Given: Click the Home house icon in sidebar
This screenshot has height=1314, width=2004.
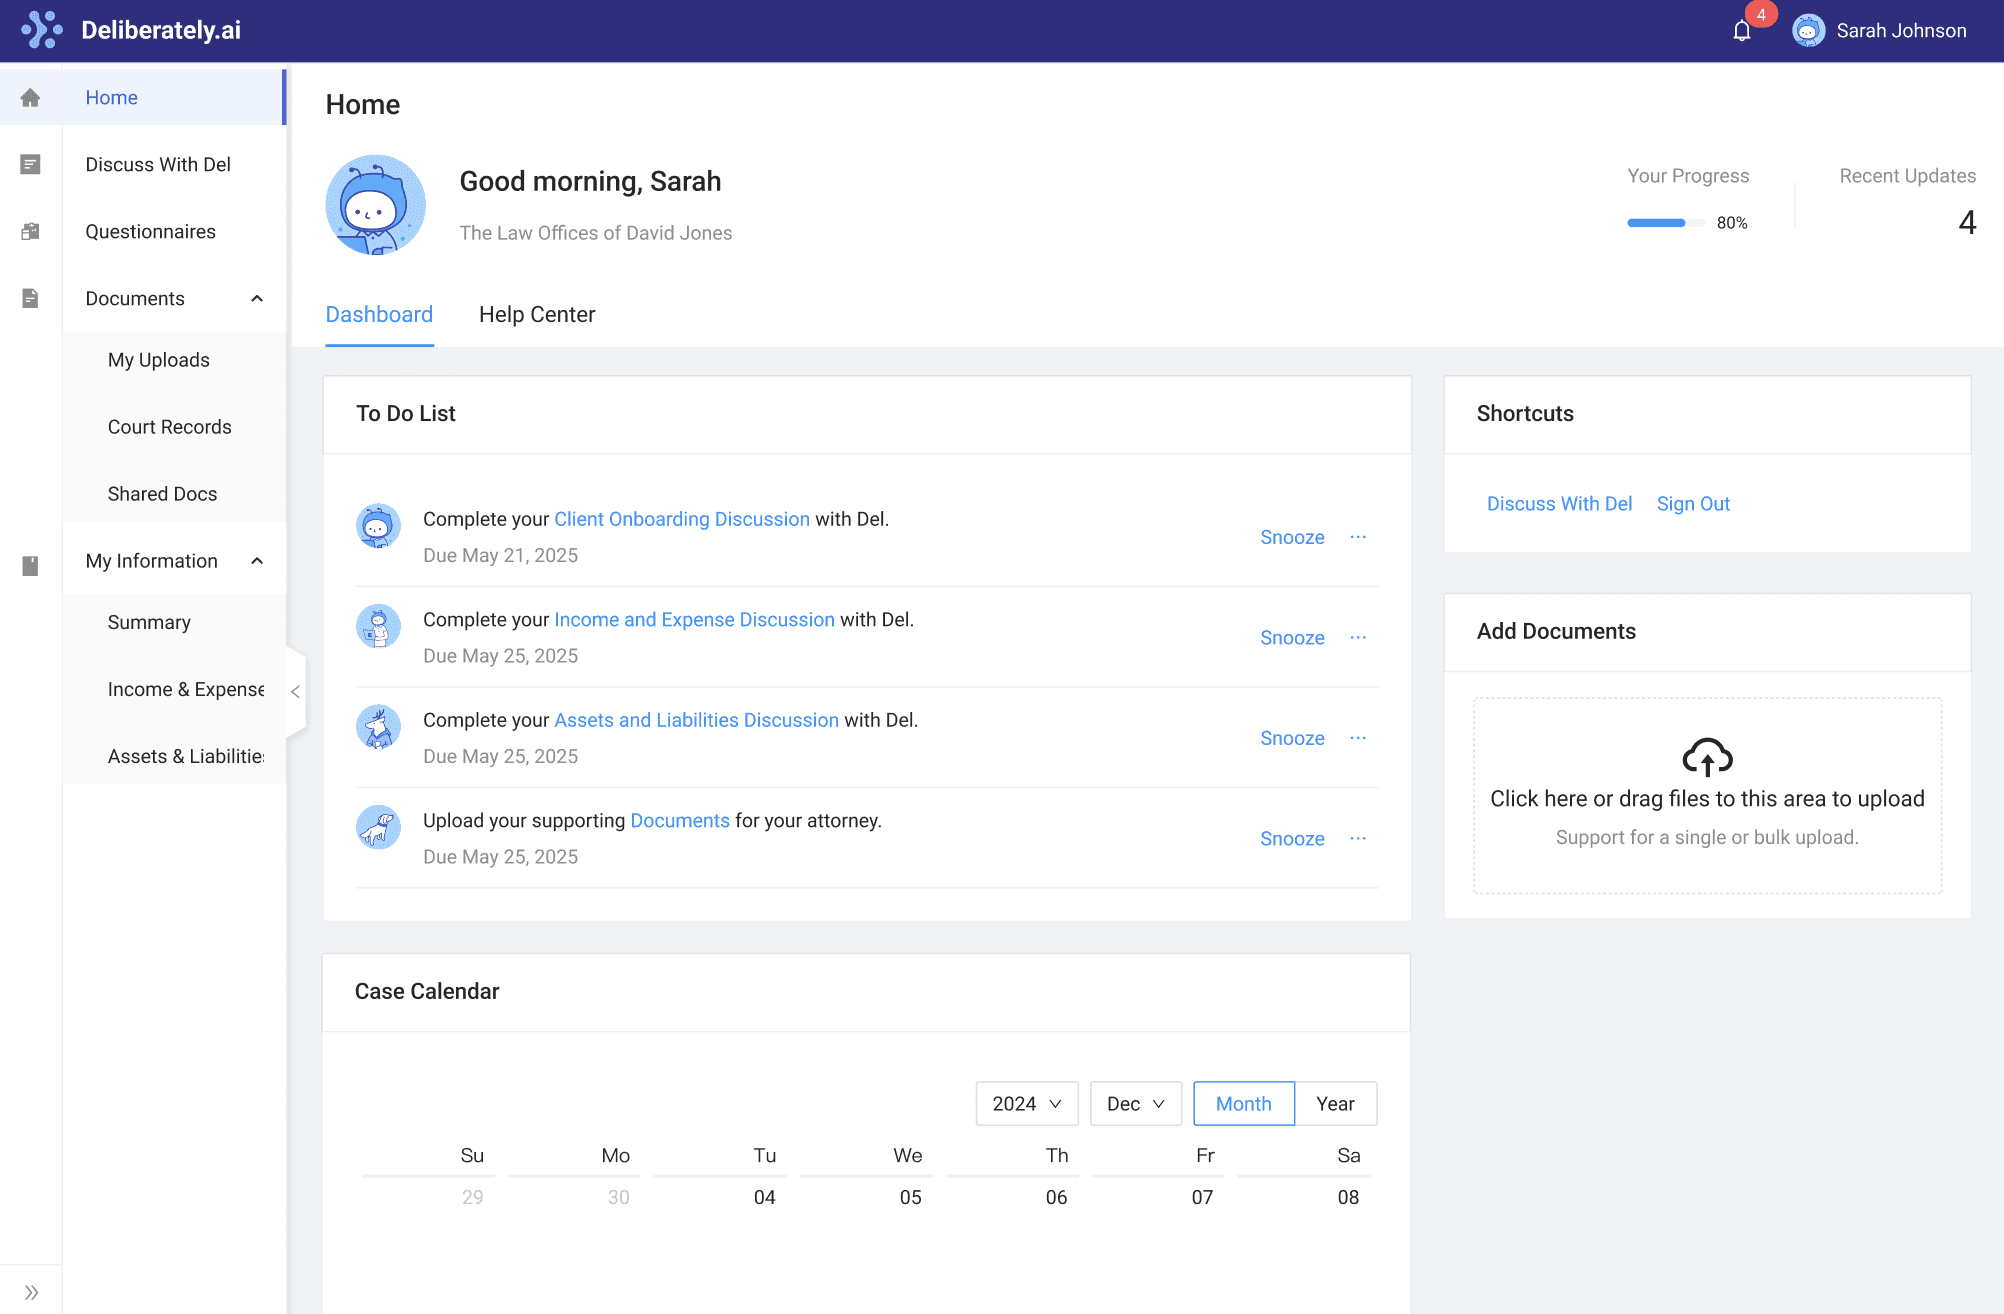Looking at the screenshot, I should click(30, 97).
